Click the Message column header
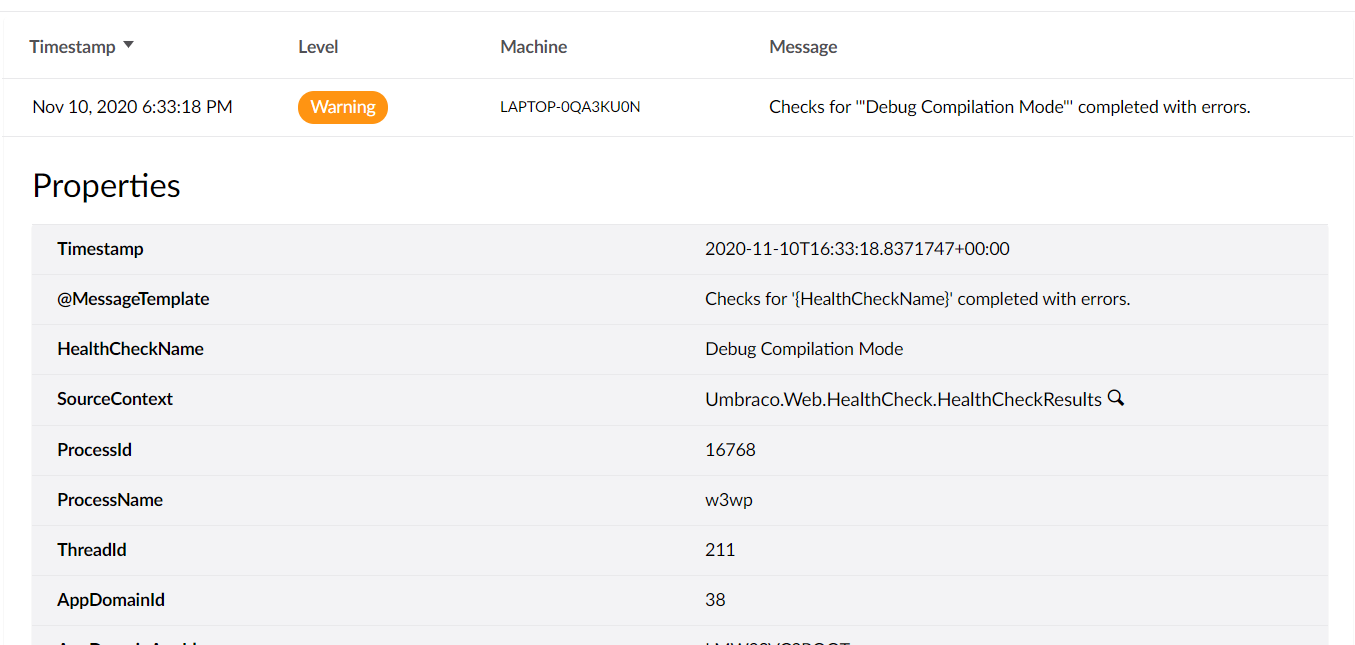Screen dimensions: 1355x645 click(x=803, y=47)
